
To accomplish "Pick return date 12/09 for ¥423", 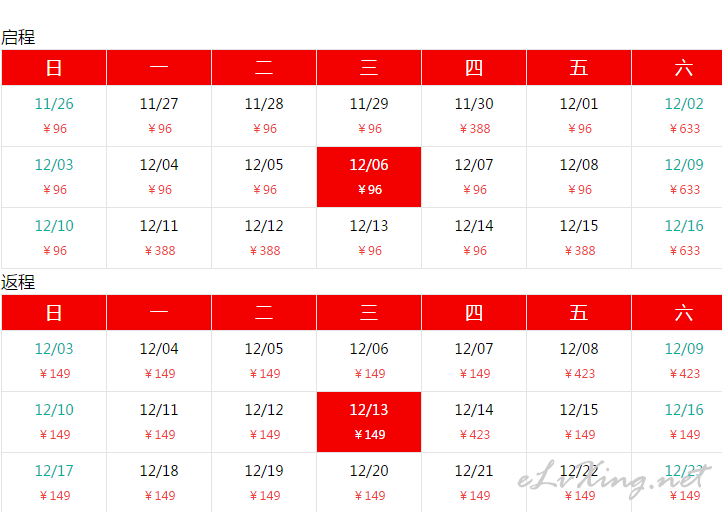I will 677,361.
